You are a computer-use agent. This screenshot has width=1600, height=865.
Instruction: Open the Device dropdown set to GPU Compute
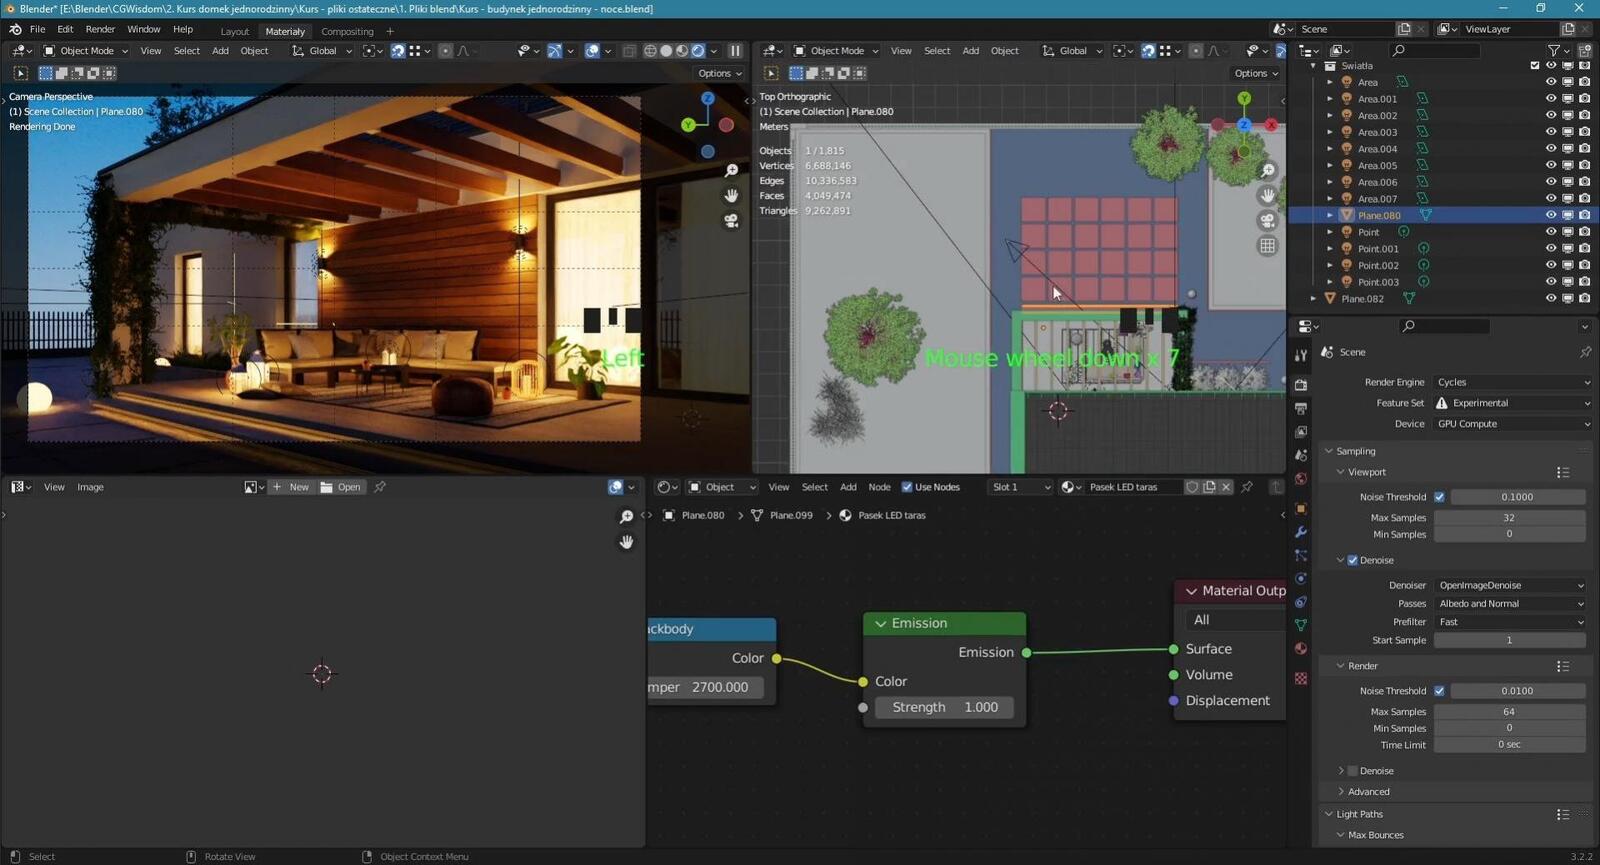[1512, 424]
